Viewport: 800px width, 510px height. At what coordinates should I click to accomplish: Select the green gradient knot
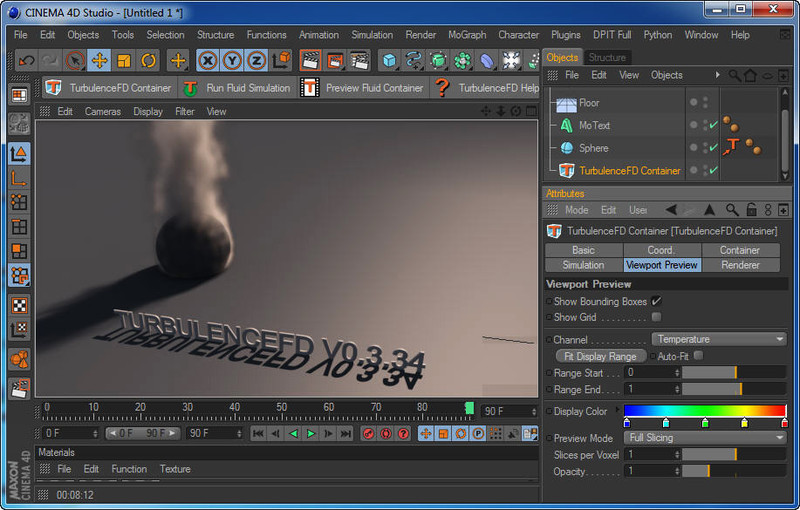pyautogui.click(x=705, y=423)
